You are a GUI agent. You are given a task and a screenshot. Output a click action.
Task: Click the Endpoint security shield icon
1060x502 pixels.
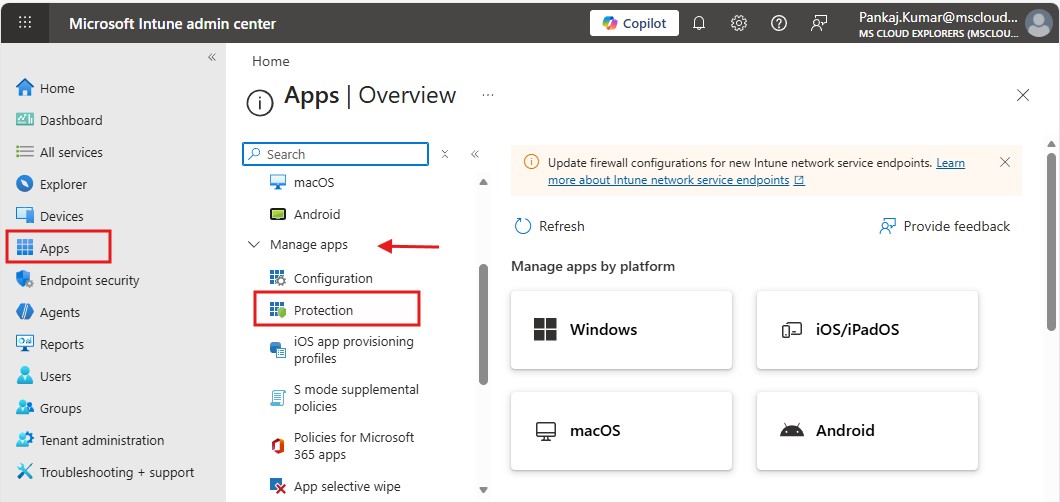(24, 280)
